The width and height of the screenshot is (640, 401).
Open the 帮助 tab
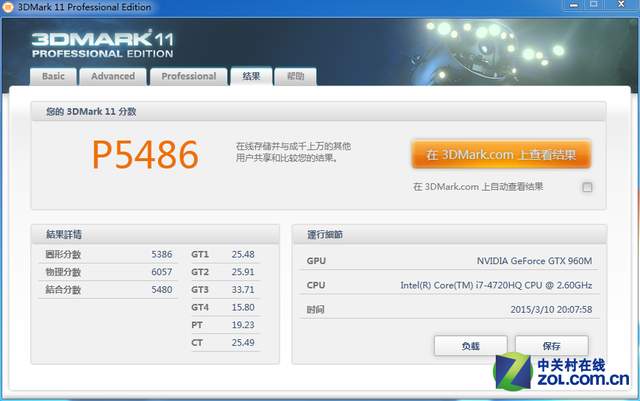coord(296,76)
